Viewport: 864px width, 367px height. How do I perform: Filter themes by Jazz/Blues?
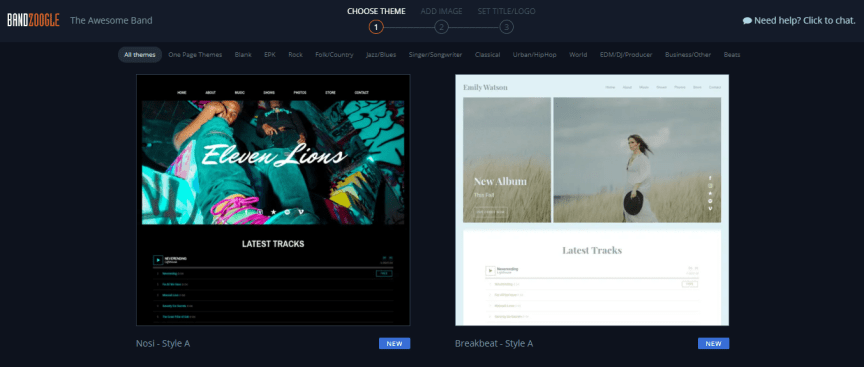pos(381,55)
